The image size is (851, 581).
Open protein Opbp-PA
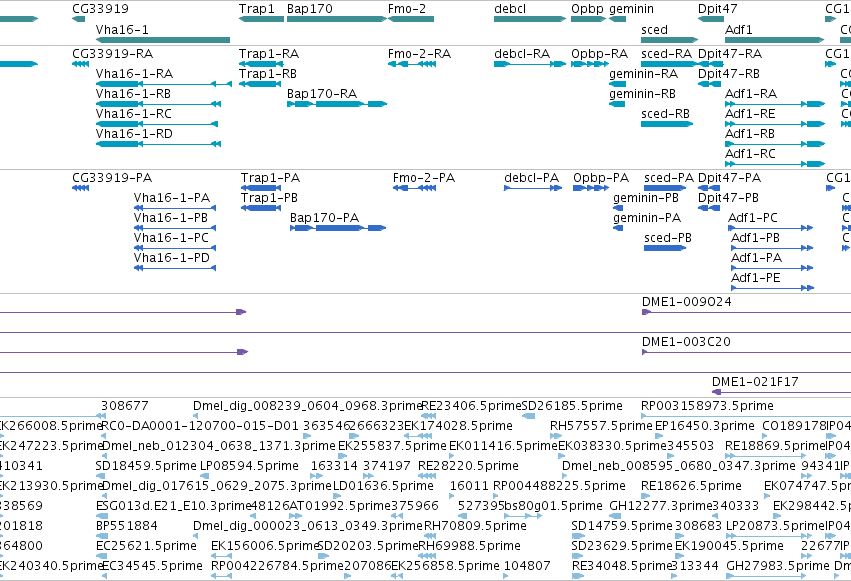tap(601, 178)
